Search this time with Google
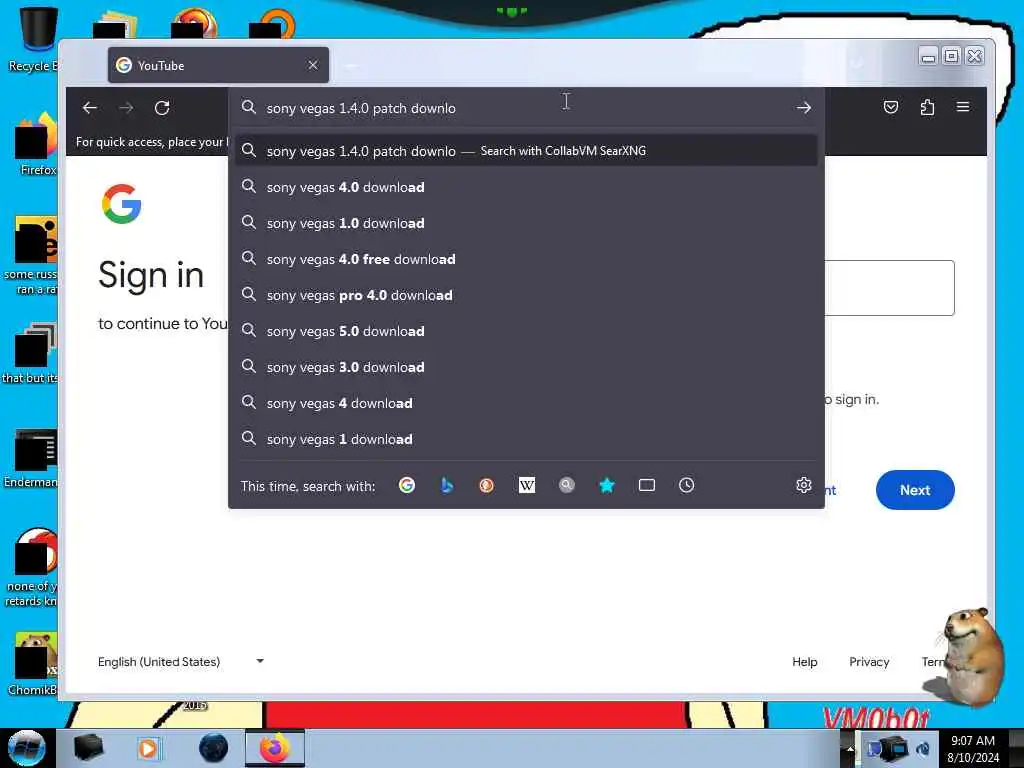This screenshot has width=1024, height=768. tap(407, 485)
